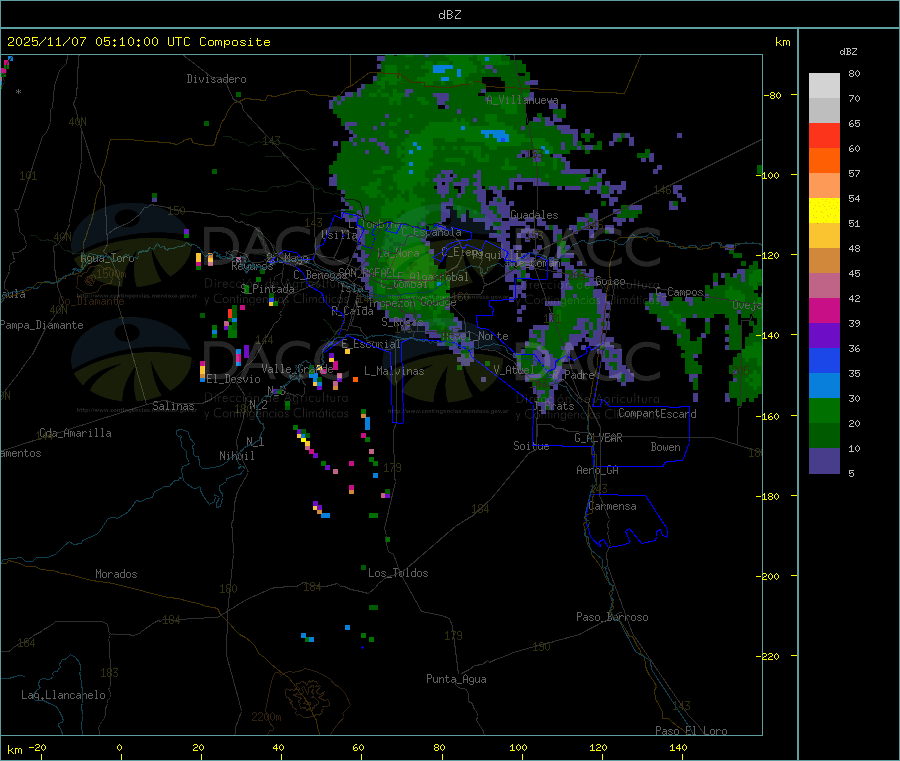The image size is (900, 761).
Task: Click the E_Escorial map label
Action: coord(371,344)
